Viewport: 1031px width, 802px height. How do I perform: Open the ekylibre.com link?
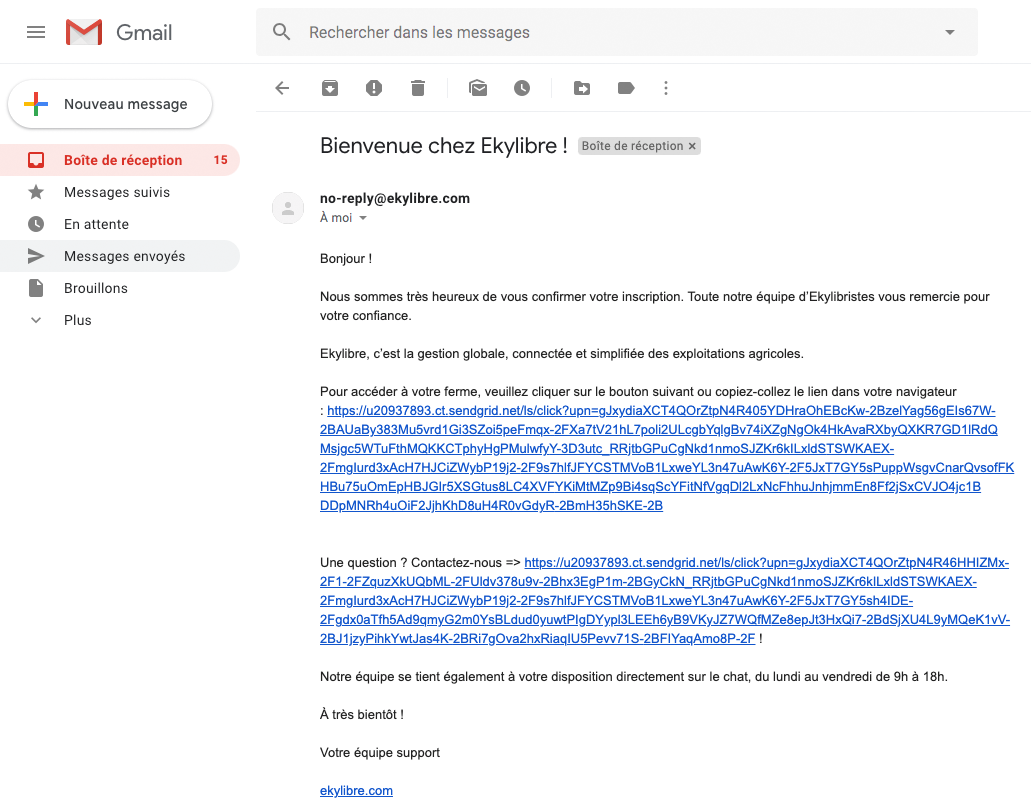click(x=356, y=791)
